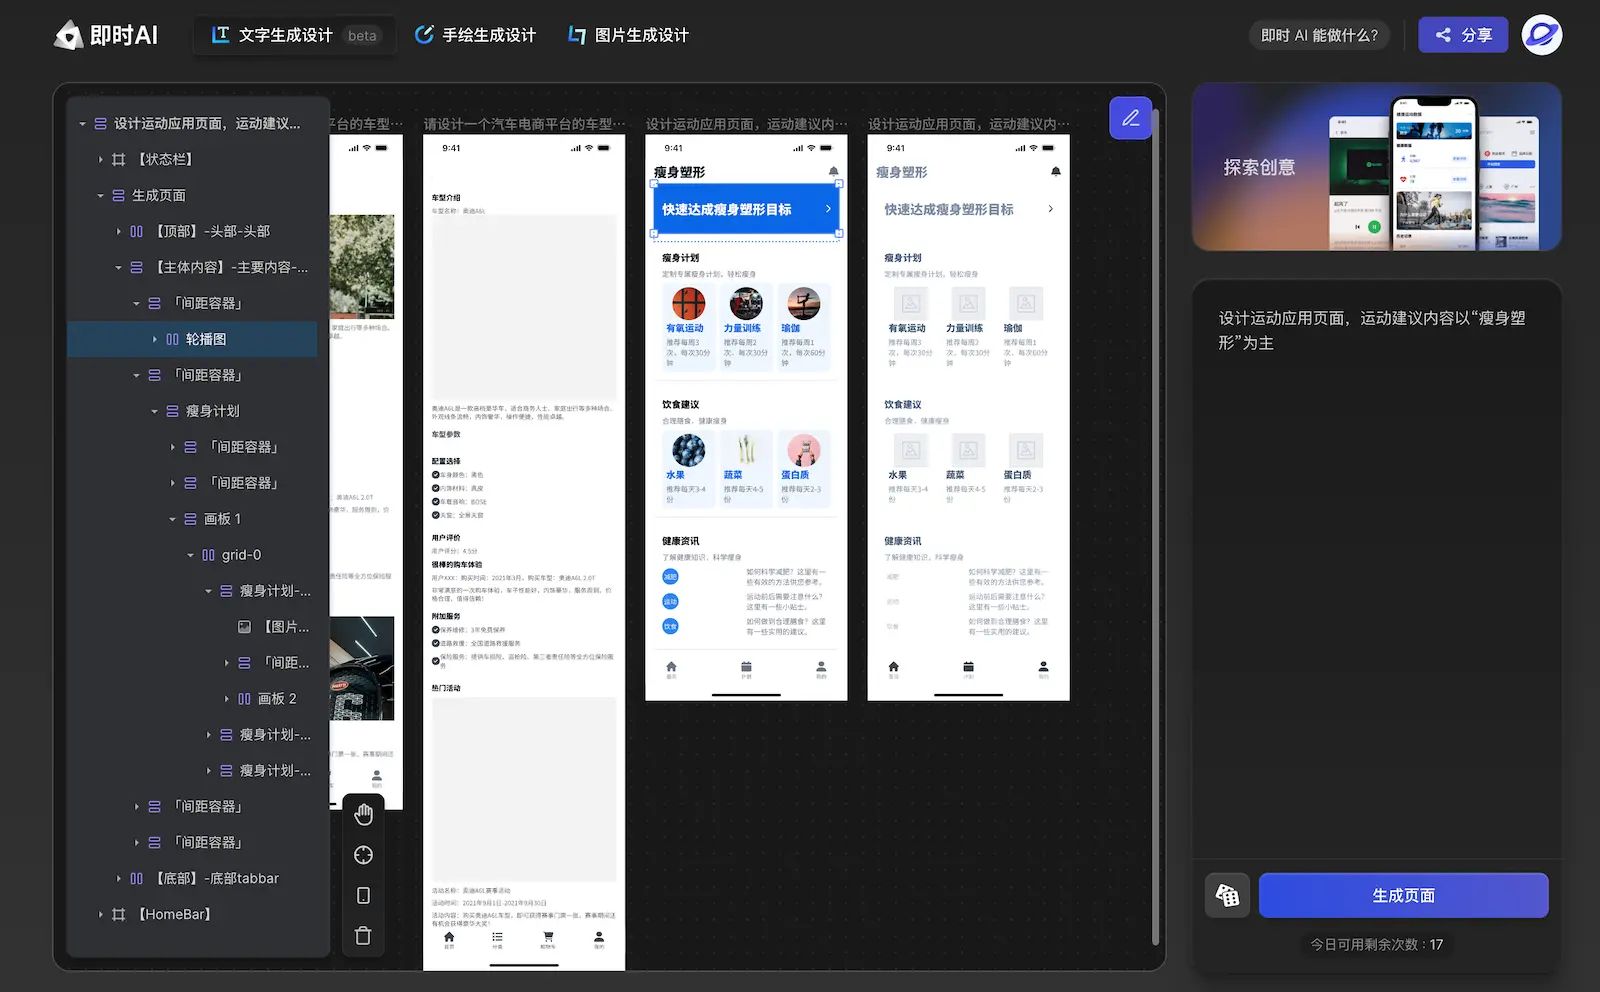Open the user avatar profile
The image size is (1600, 992).
(1541, 35)
